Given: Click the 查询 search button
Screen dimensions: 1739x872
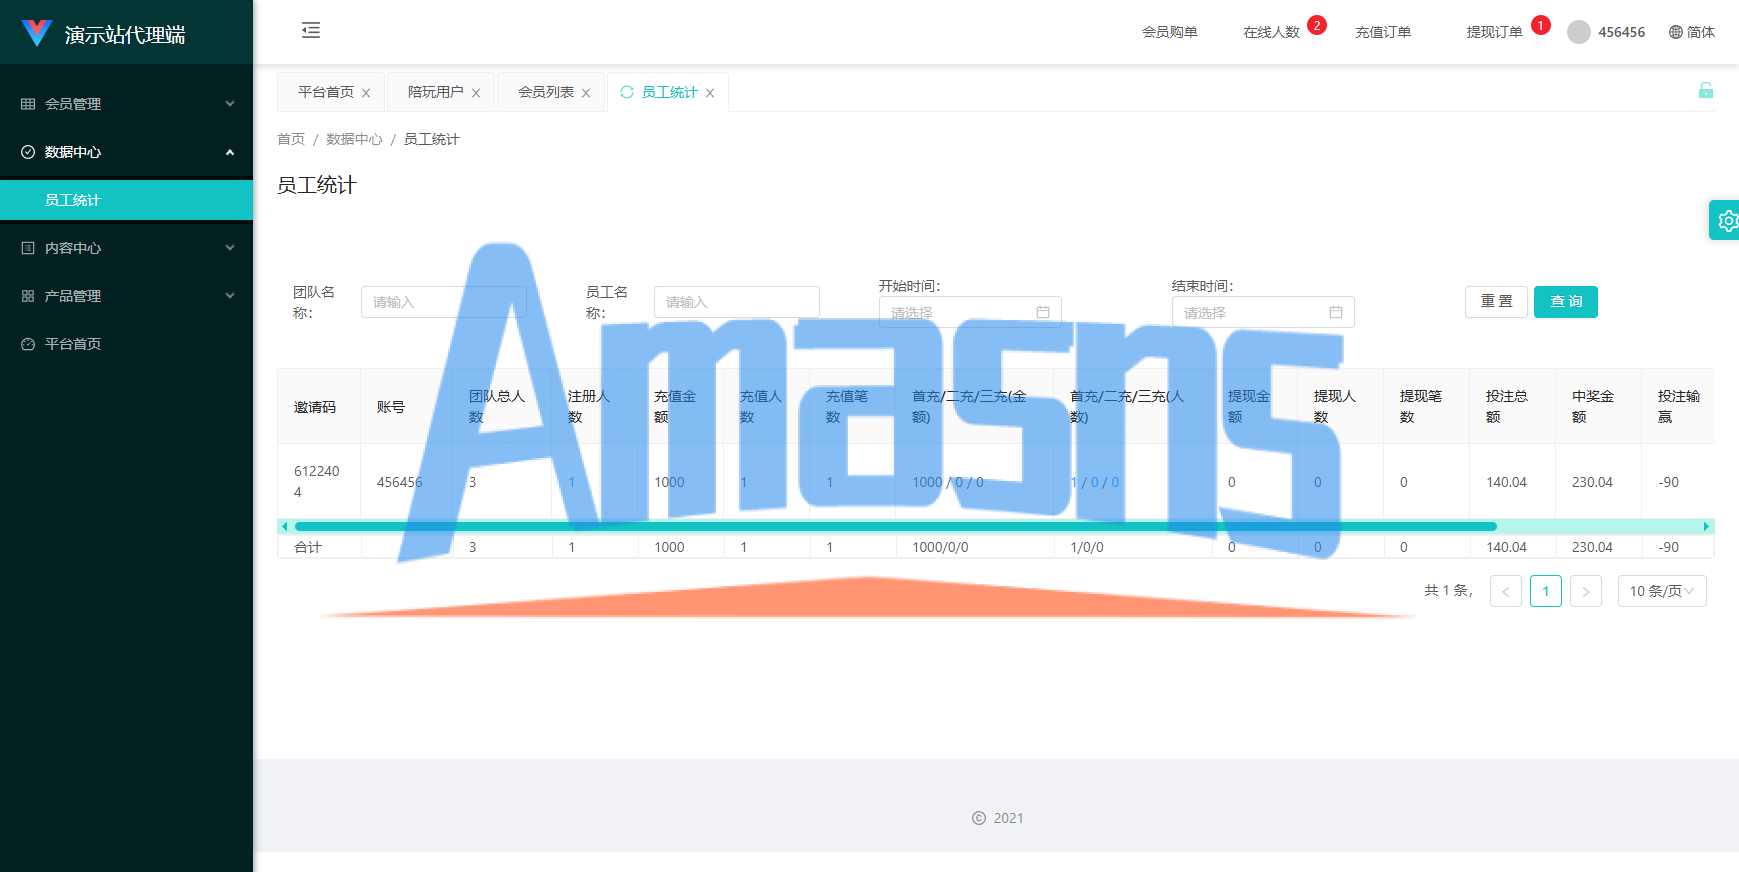Looking at the screenshot, I should pyautogui.click(x=1566, y=302).
